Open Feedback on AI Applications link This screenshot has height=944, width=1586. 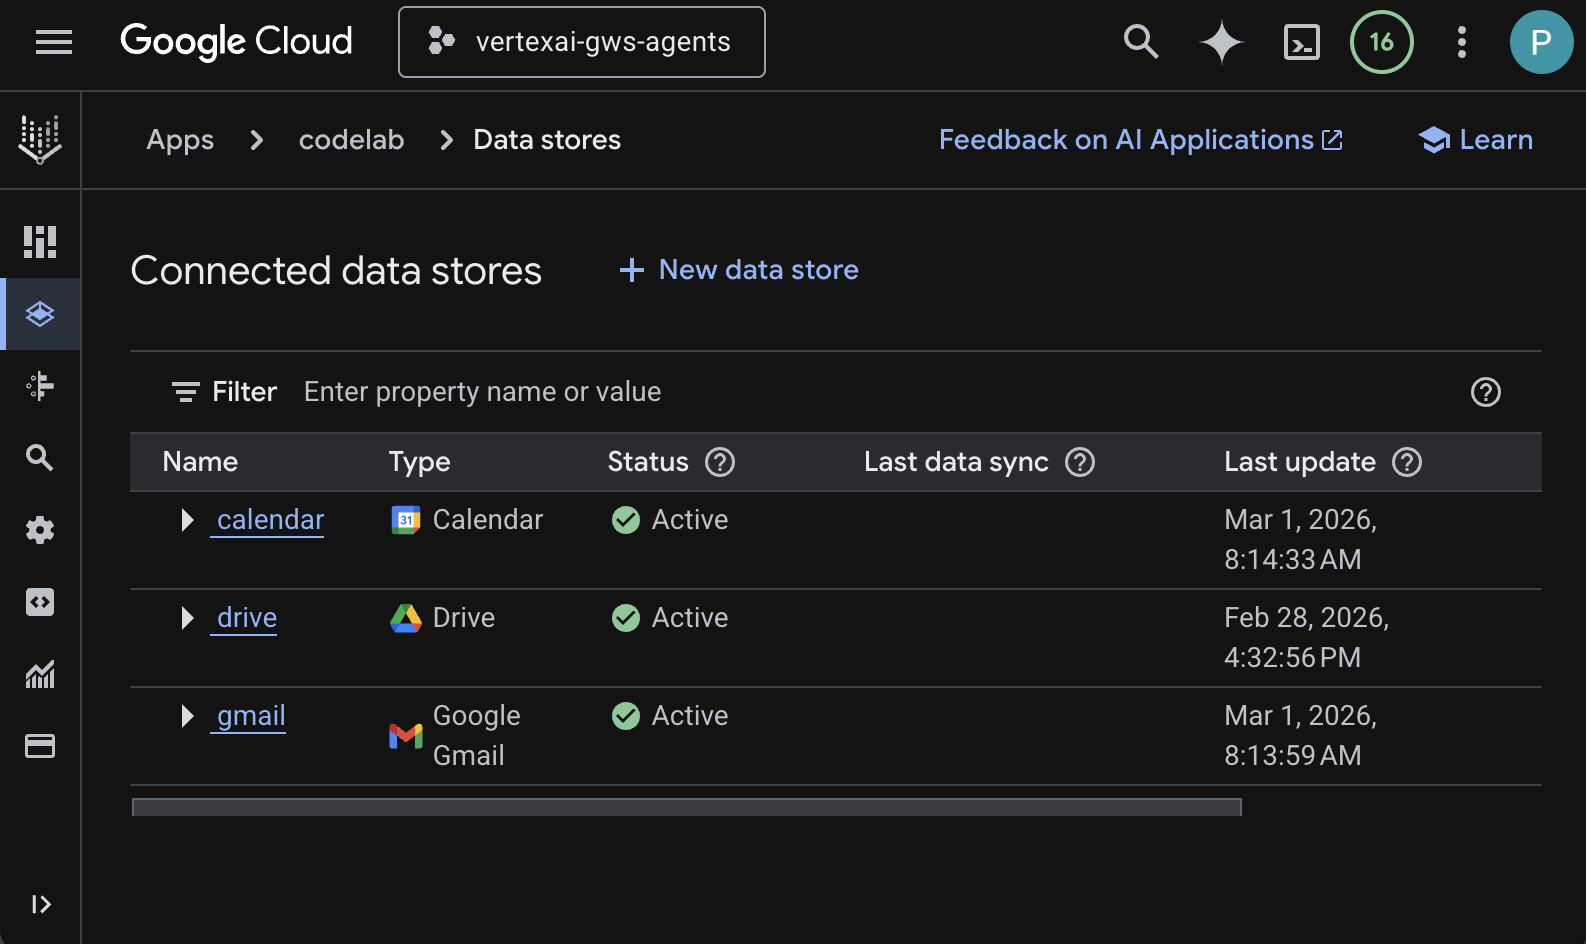click(x=1140, y=140)
